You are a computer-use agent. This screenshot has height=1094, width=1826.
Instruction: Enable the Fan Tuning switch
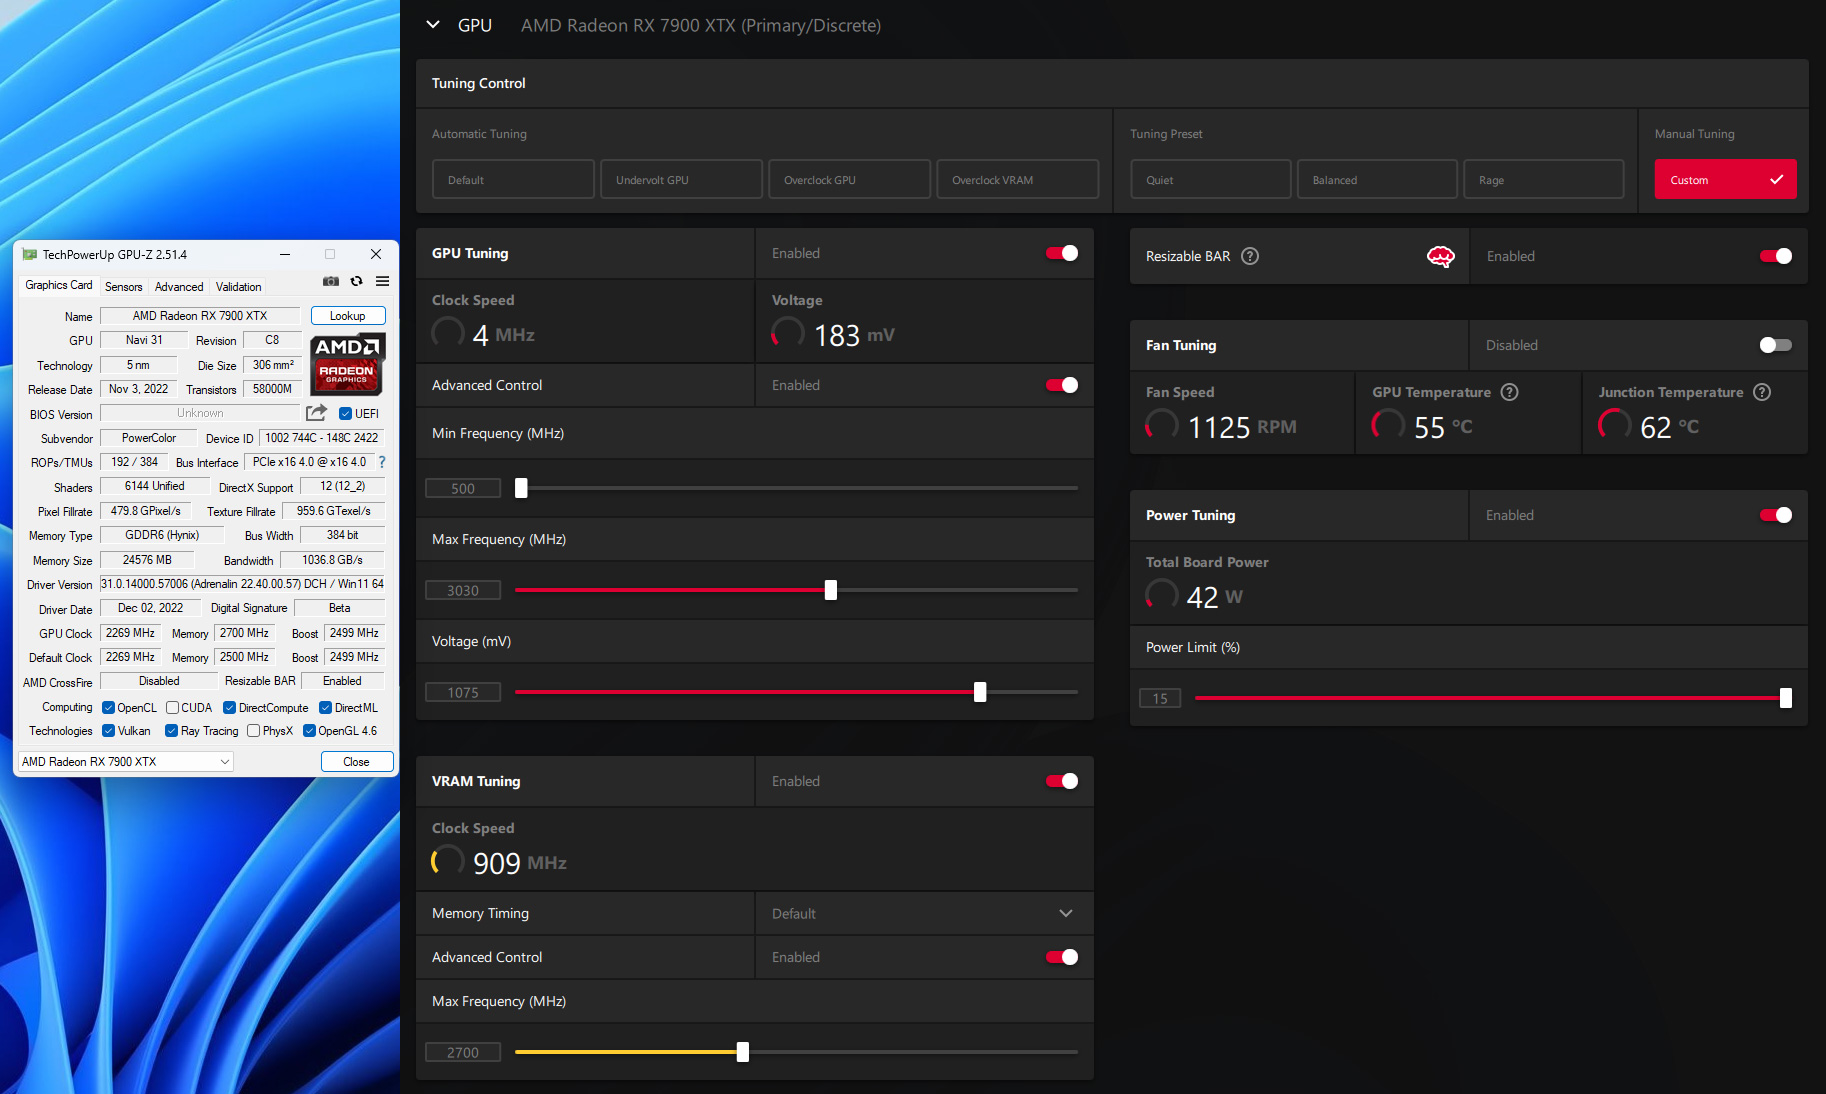1776,345
